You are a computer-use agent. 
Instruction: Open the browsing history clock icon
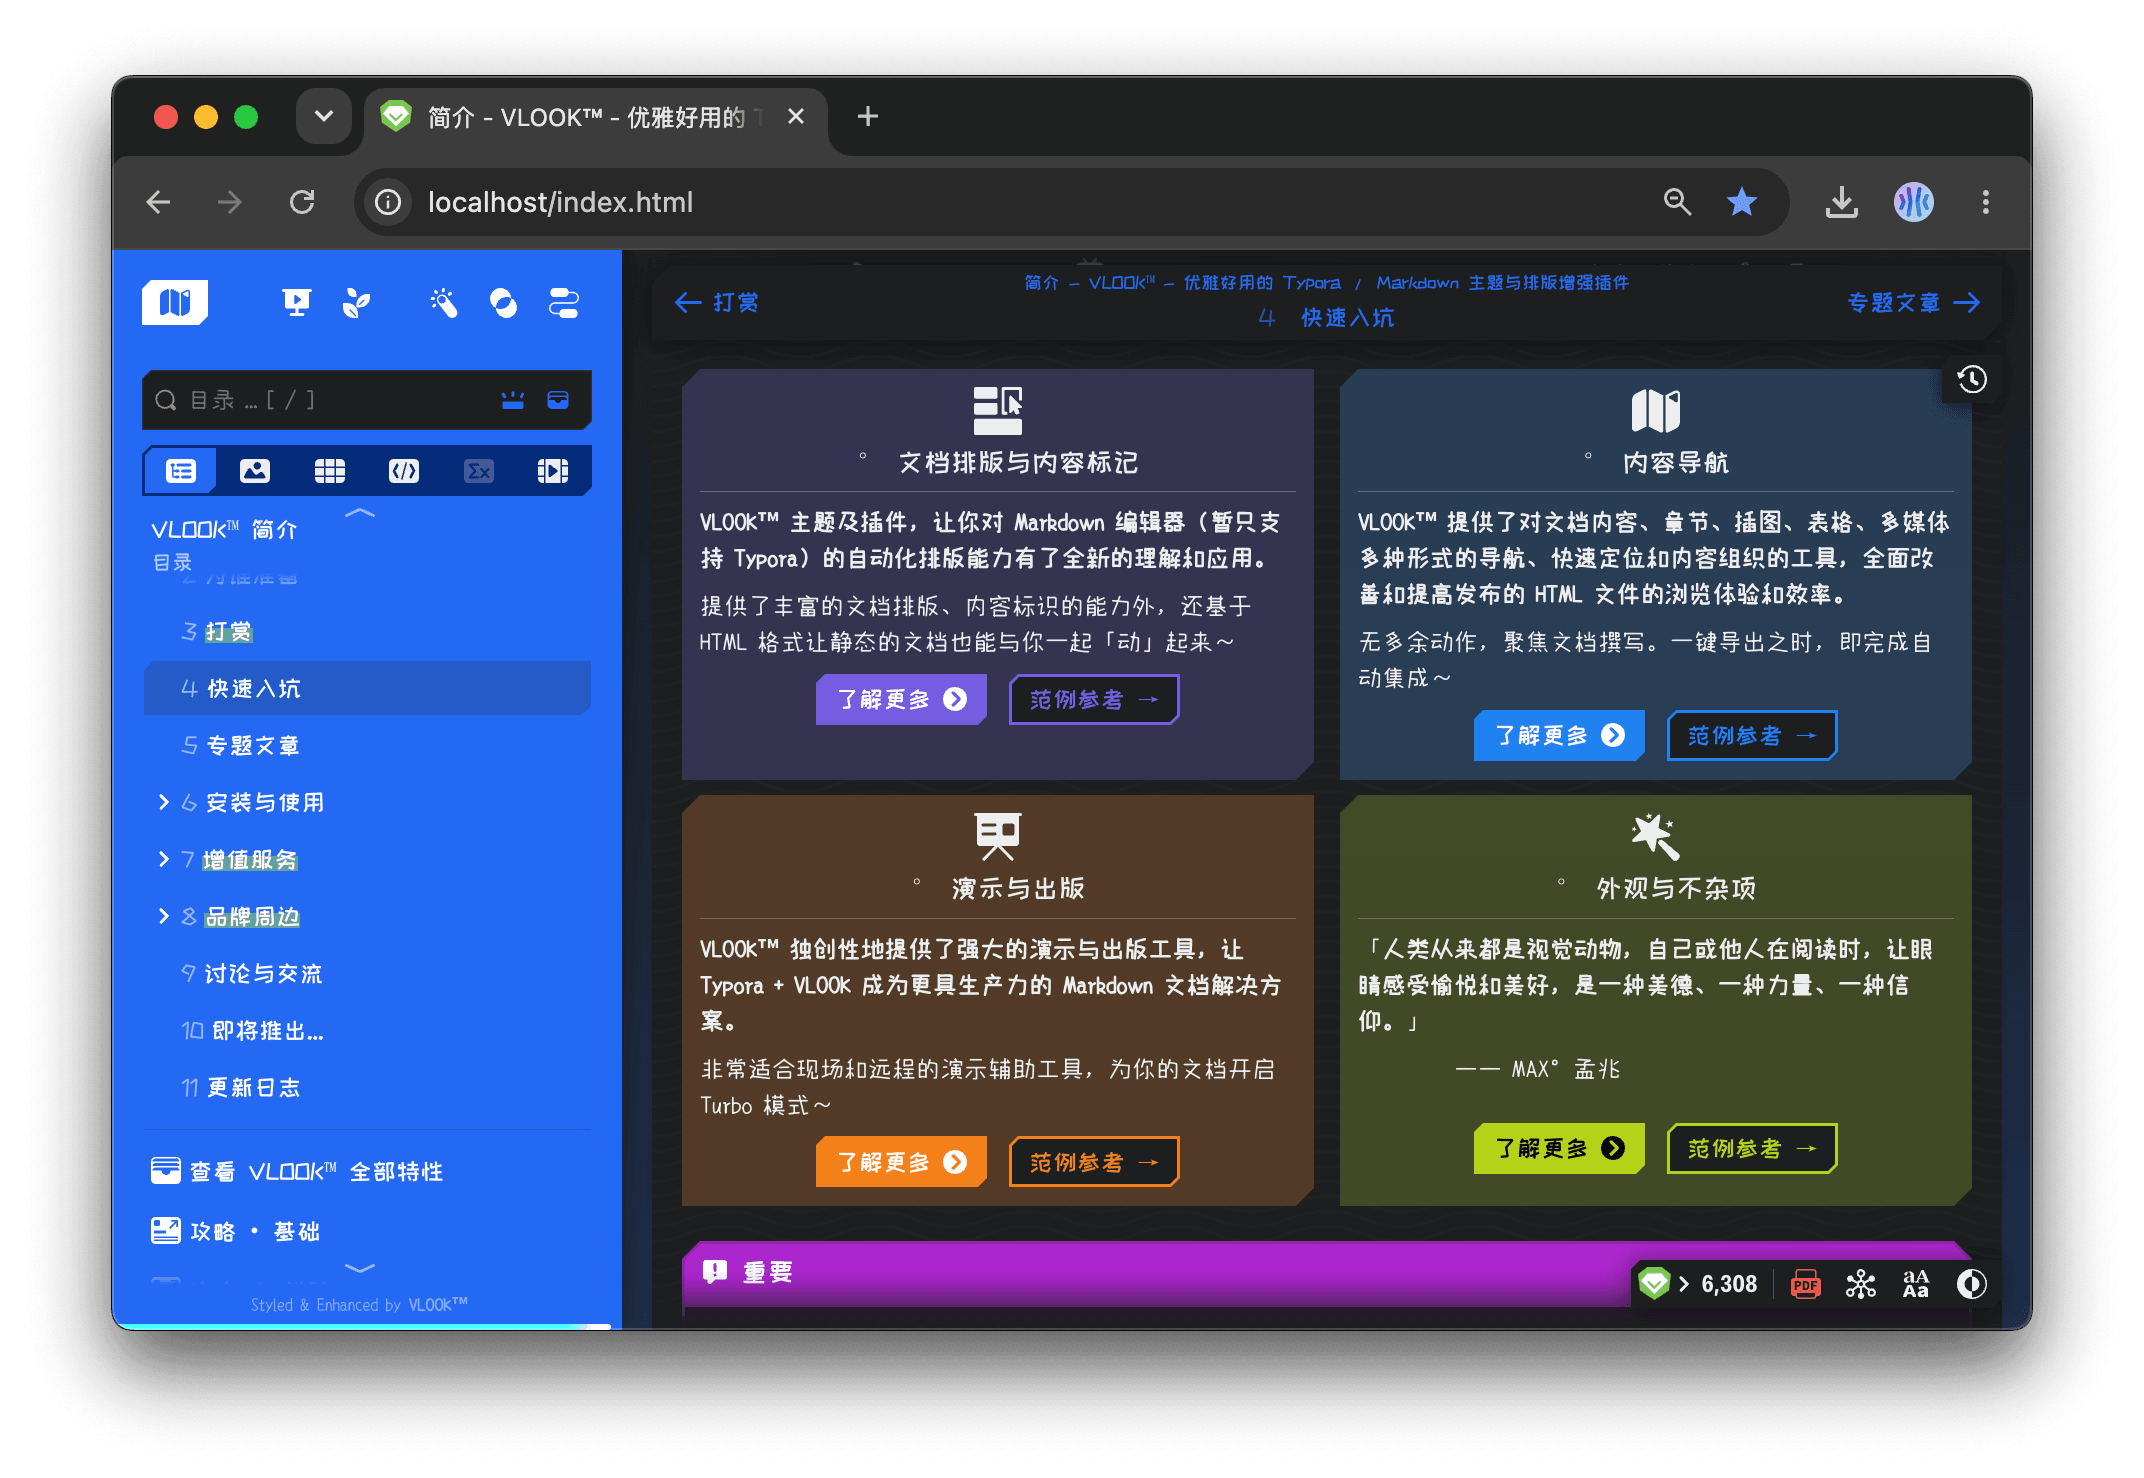point(1972,379)
